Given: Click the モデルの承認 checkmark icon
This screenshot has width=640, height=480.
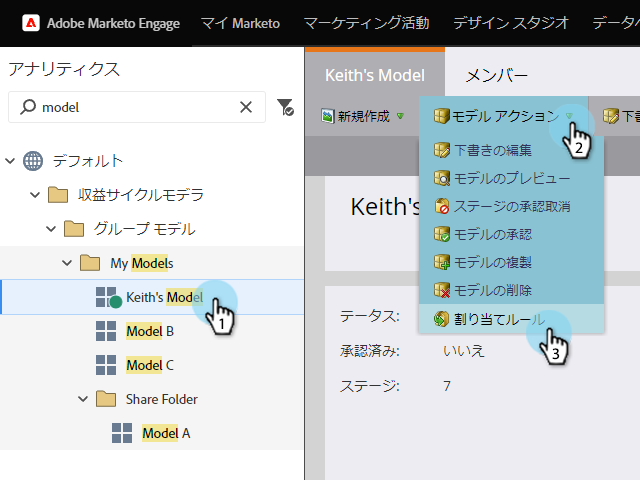Looking at the screenshot, I should tap(442, 234).
